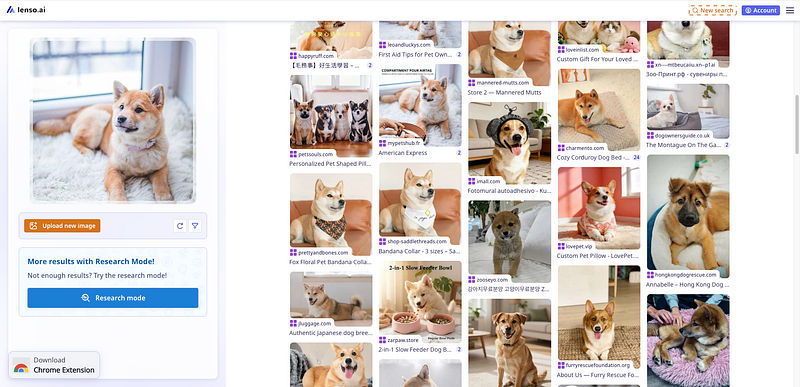Image resolution: width=800 pixels, height=387 pixels.
Task: Open Authentic Japanese dog breed title
Action: tap(331, 333)
